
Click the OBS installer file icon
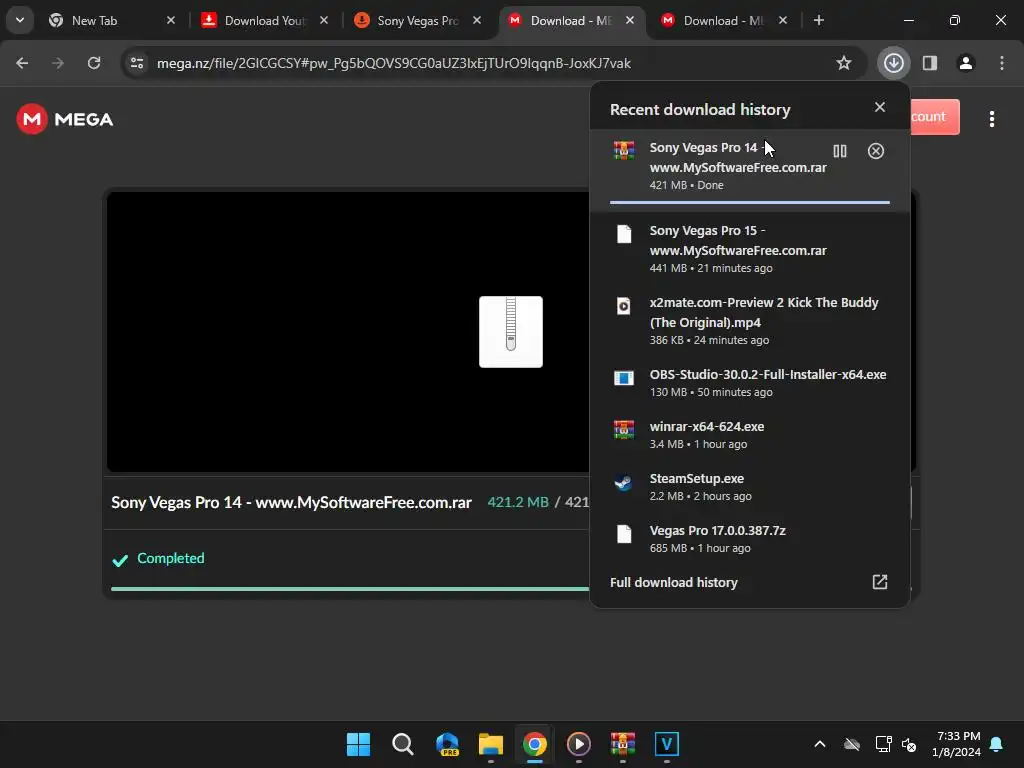coord(624,378)
